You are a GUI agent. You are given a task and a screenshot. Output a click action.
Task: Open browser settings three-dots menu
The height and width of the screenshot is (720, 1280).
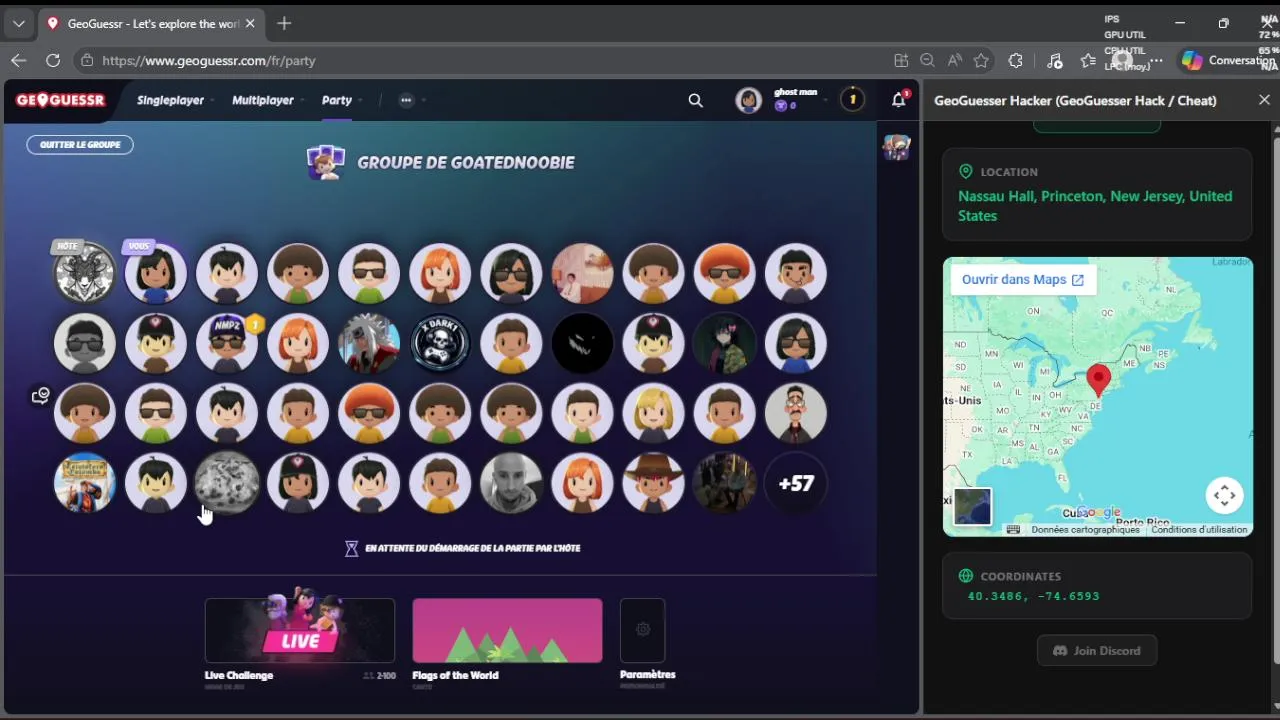click(x=1156, y=60)
